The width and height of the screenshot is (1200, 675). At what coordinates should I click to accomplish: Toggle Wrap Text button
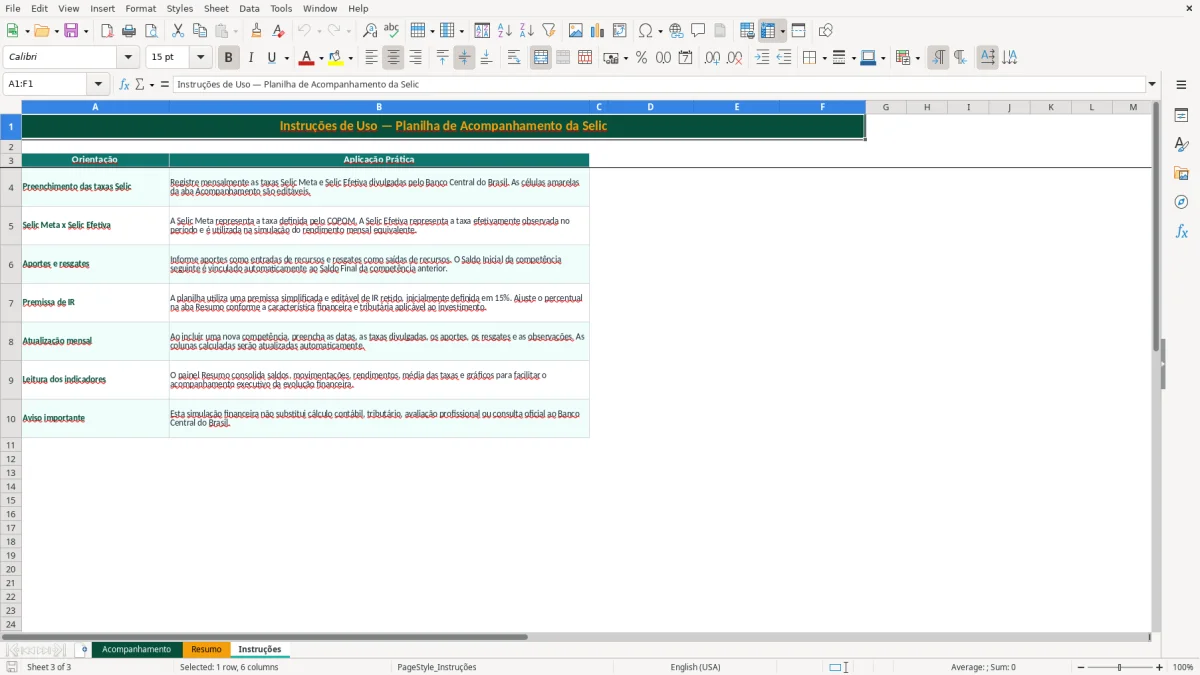coord(514,58)
